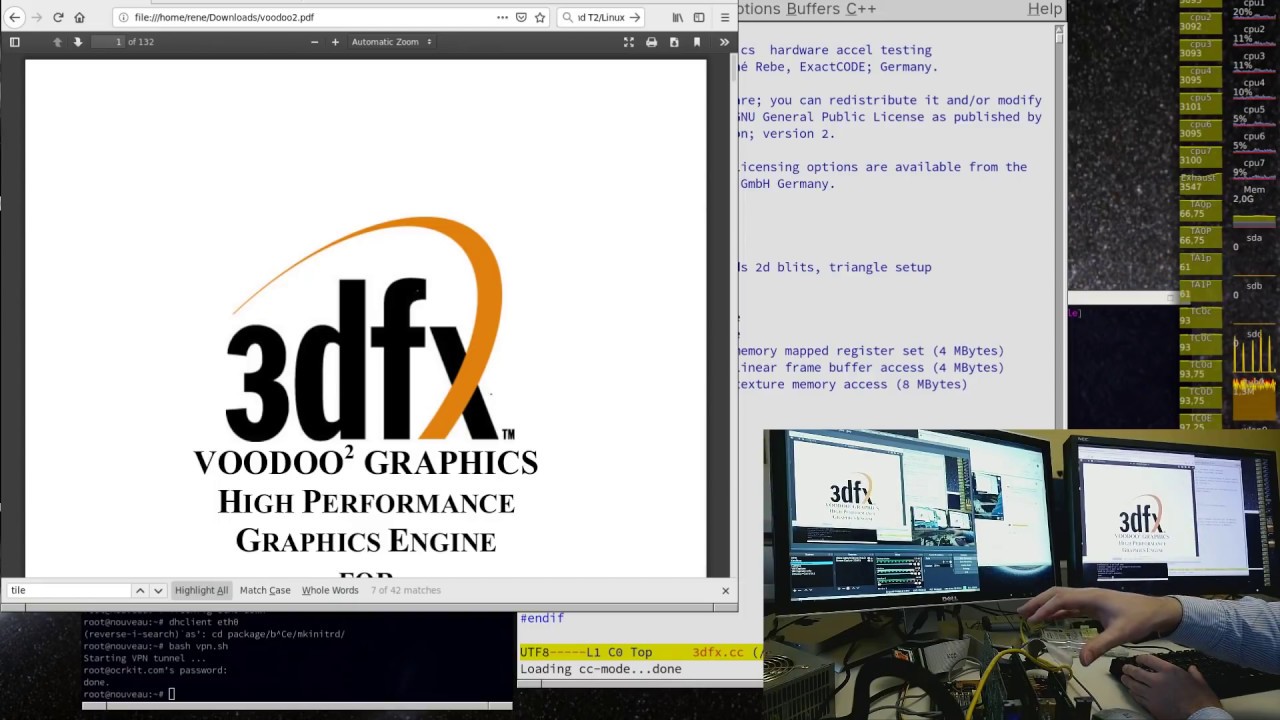Viewport: 1280px width, 720px height.
Task: Zoom out the PDF with the minus button
Action: 314,42
